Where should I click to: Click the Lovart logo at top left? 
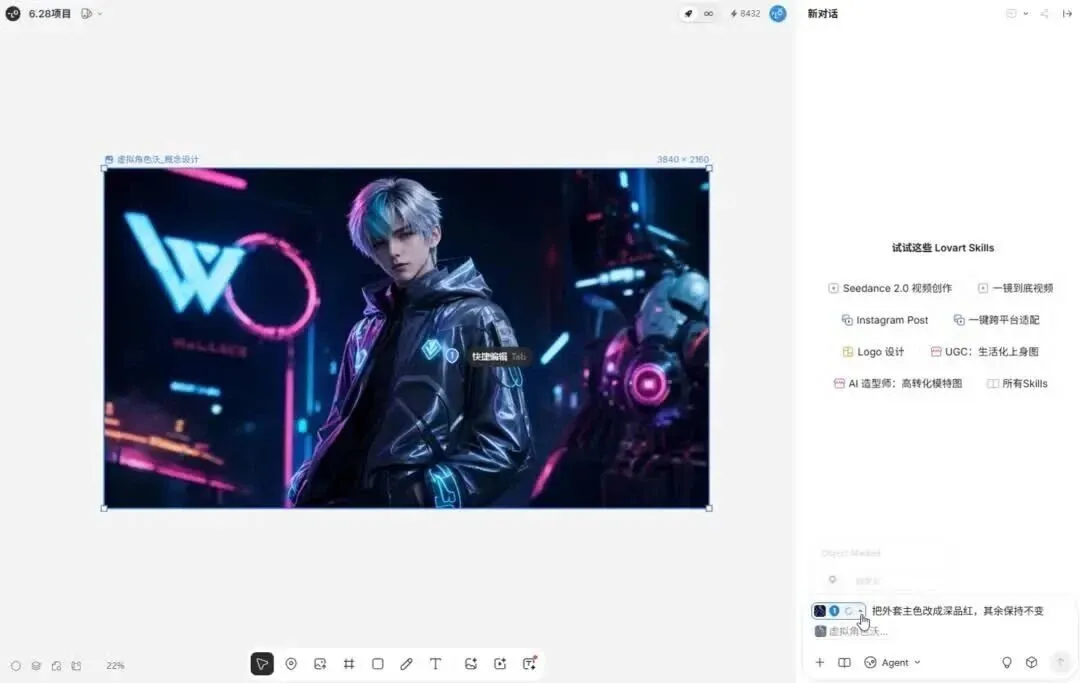click(12, 13)
